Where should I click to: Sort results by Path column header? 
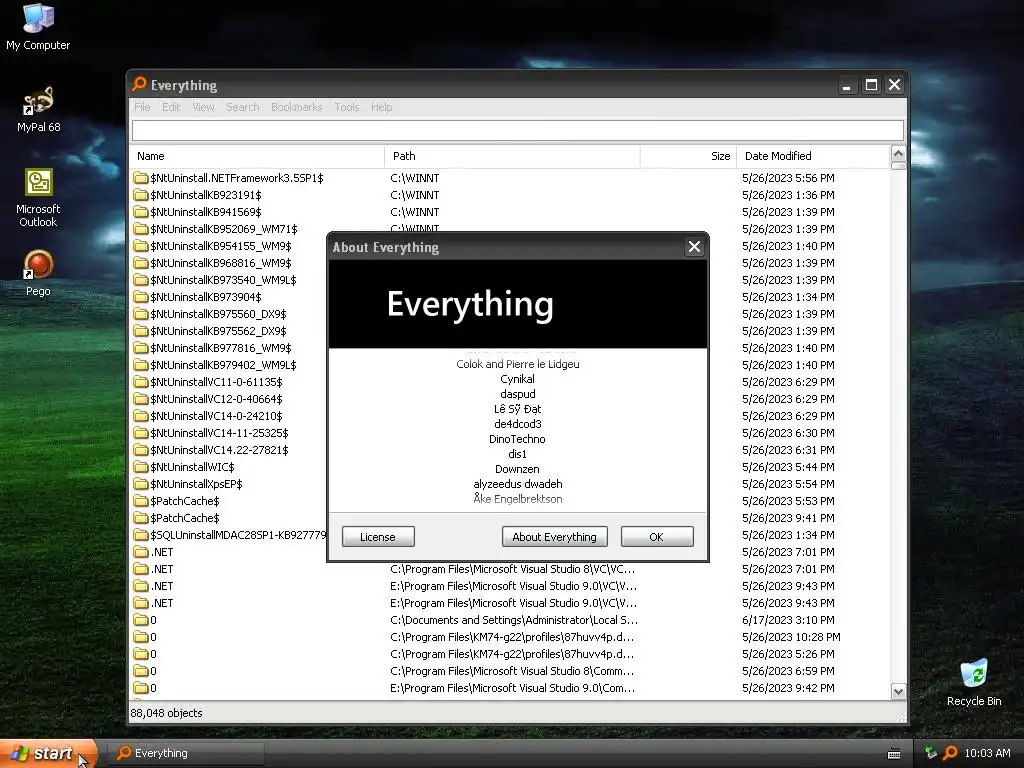(x=513, y=156)
